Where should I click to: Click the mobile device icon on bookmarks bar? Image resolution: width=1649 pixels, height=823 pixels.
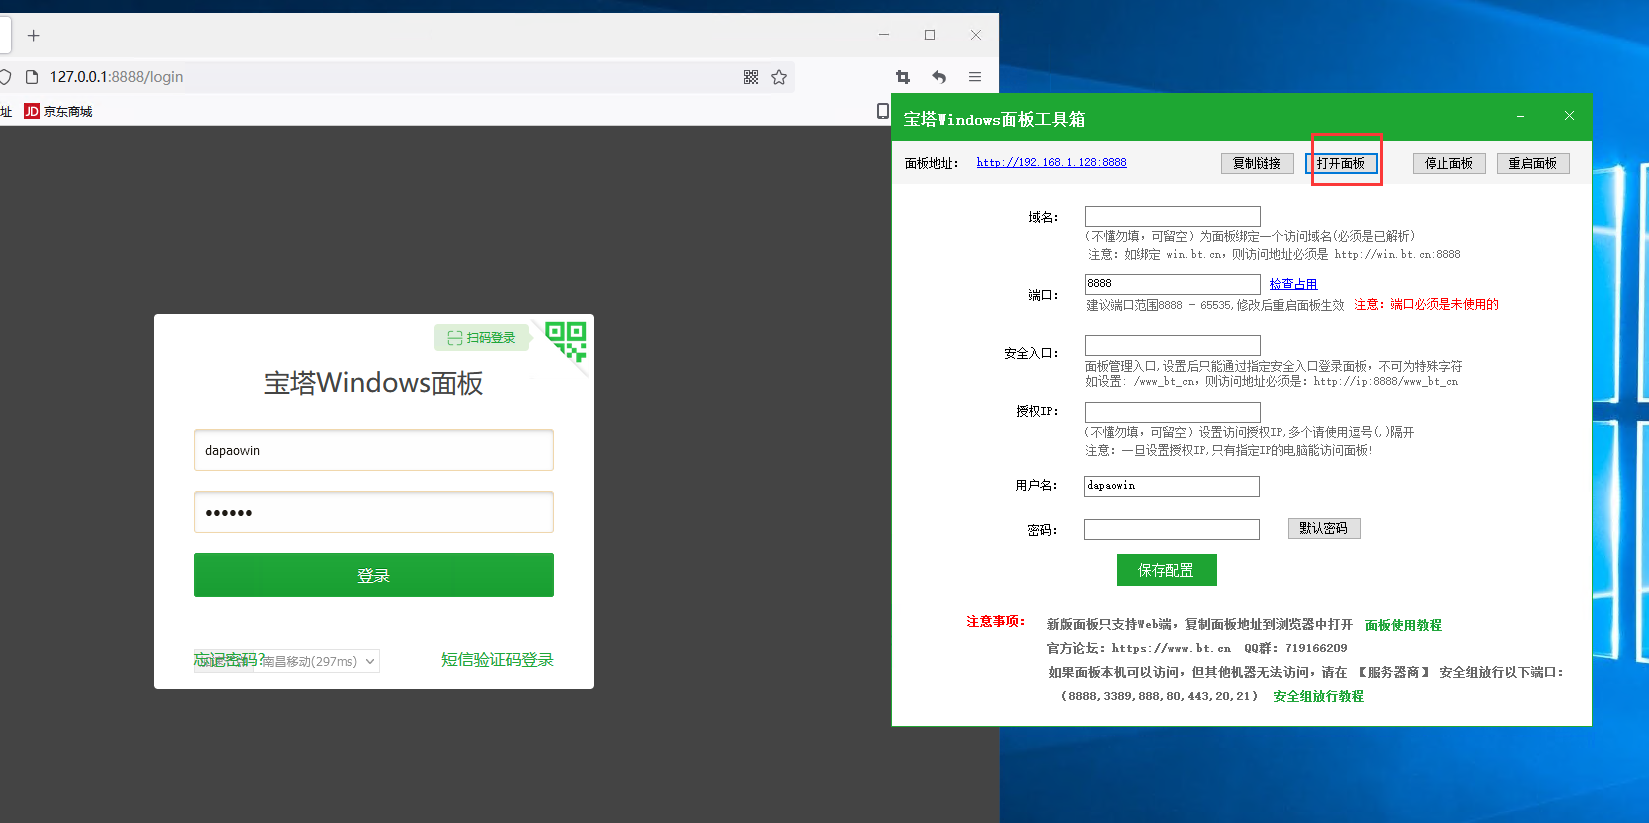pyautogui.click(x=882, y=111)
